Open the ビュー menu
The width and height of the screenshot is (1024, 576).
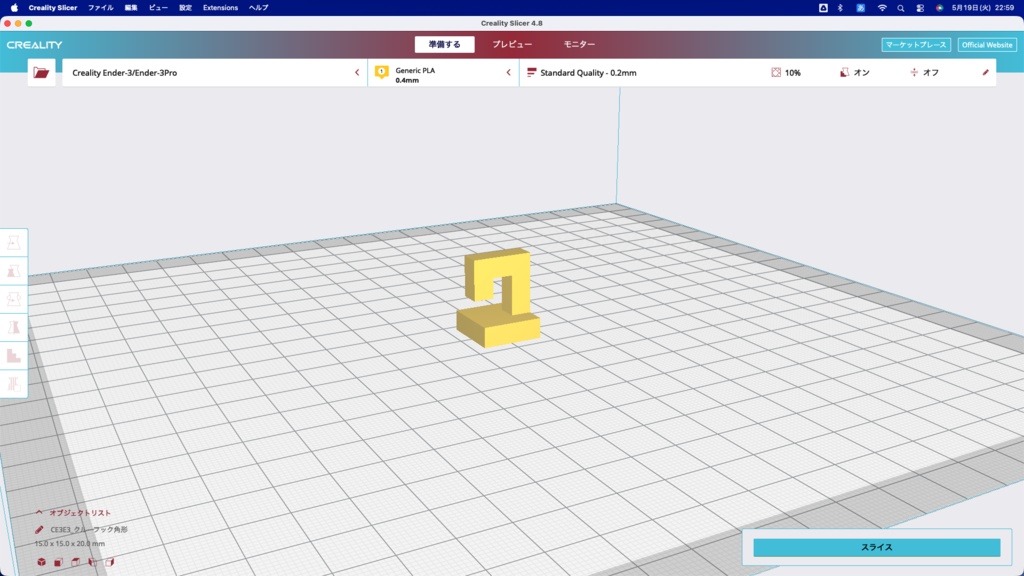[x=158, y=8]
